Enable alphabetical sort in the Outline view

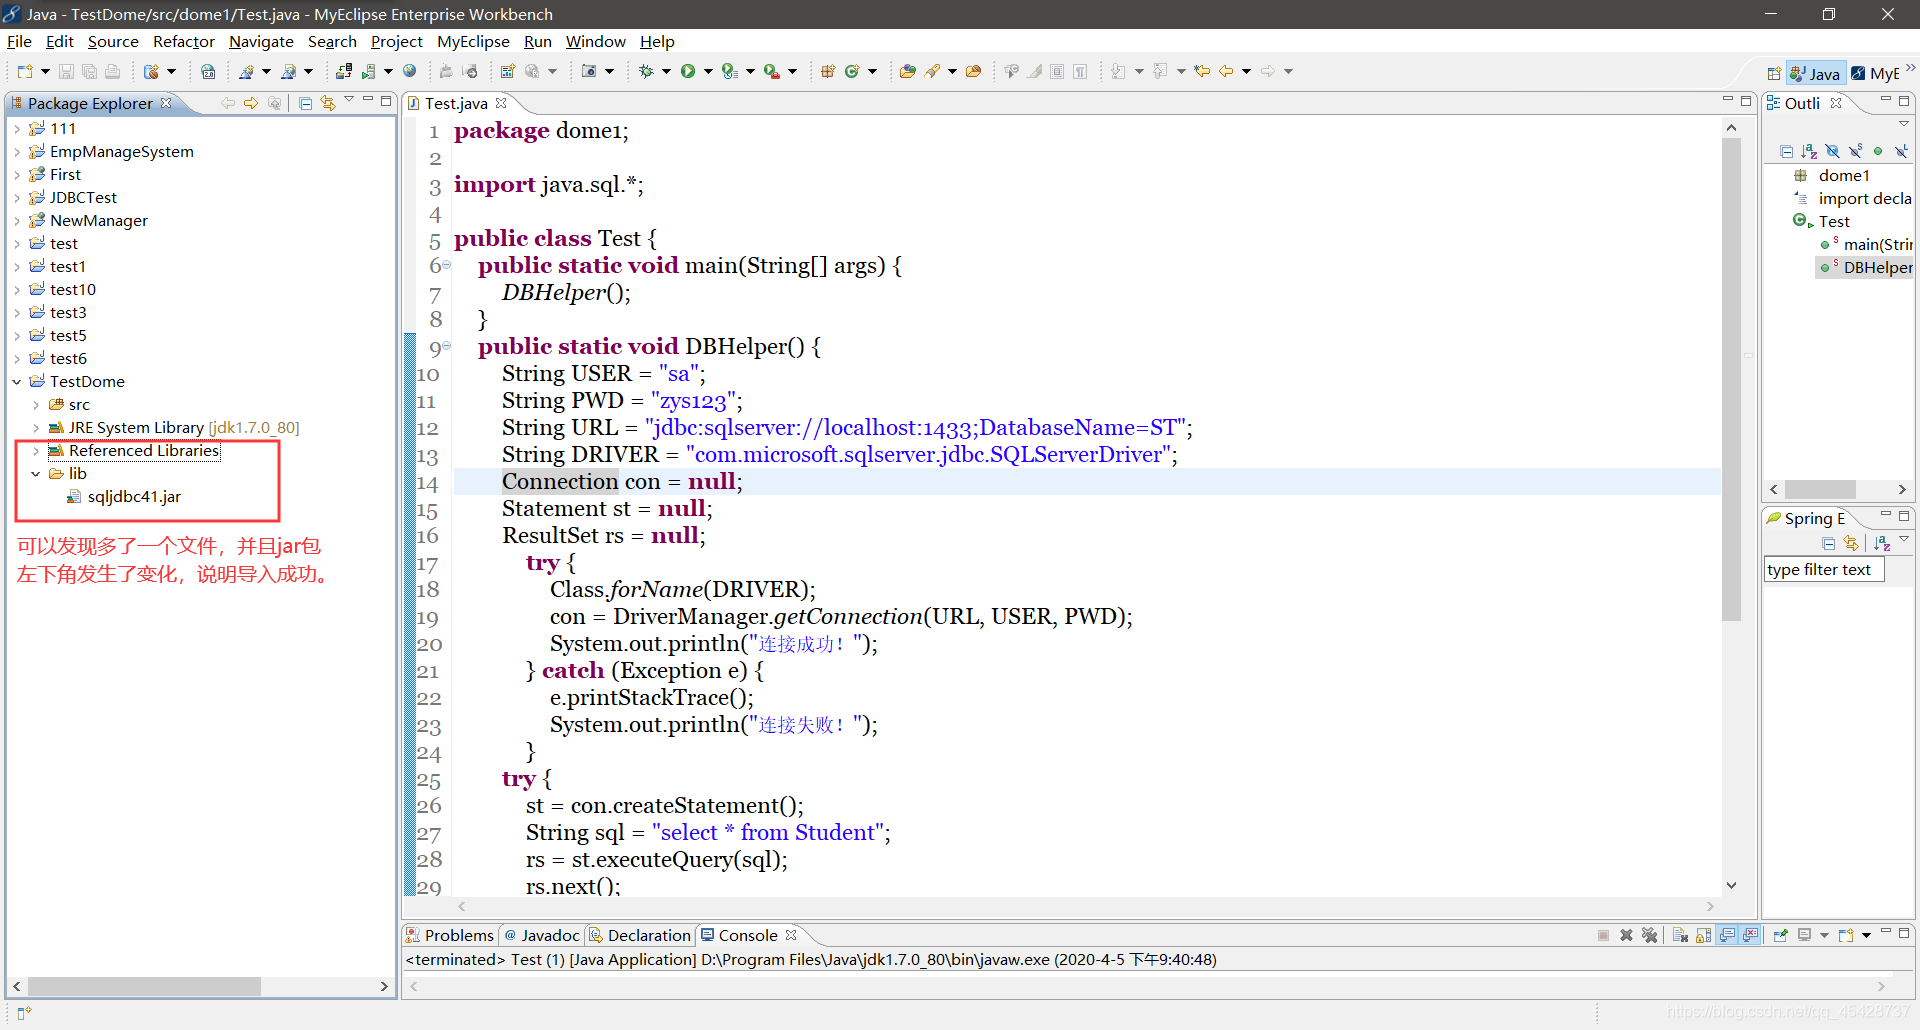[1810, 151]
